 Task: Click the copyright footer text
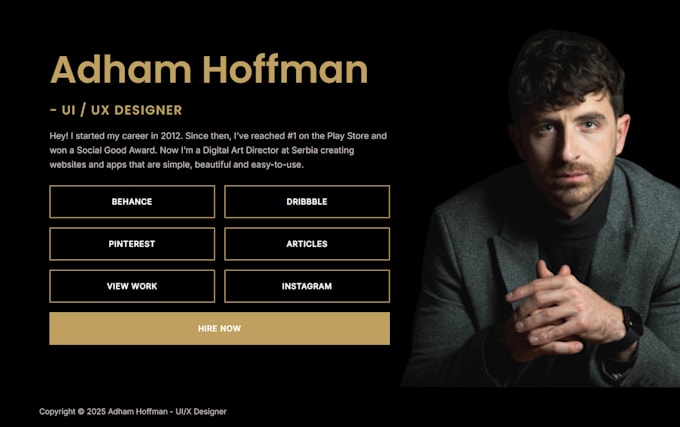[133, 411]
